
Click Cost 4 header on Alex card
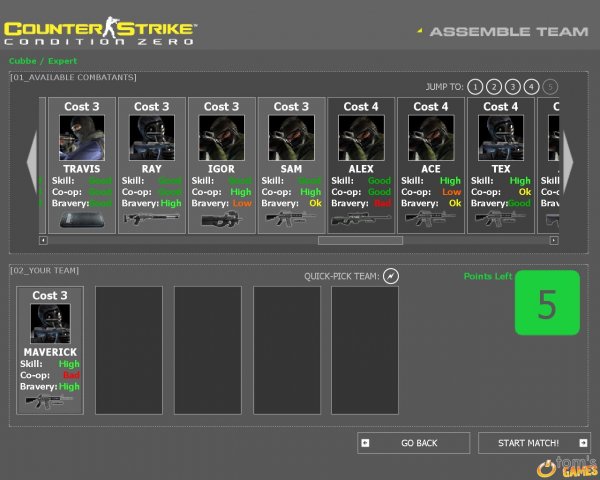tap(361, 106)
